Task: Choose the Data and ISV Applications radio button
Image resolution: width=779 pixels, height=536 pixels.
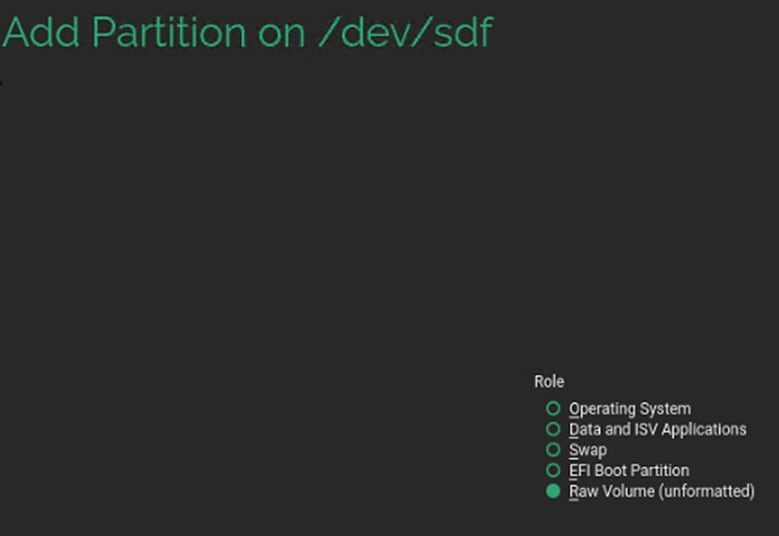Action: (x=553, y=429)
